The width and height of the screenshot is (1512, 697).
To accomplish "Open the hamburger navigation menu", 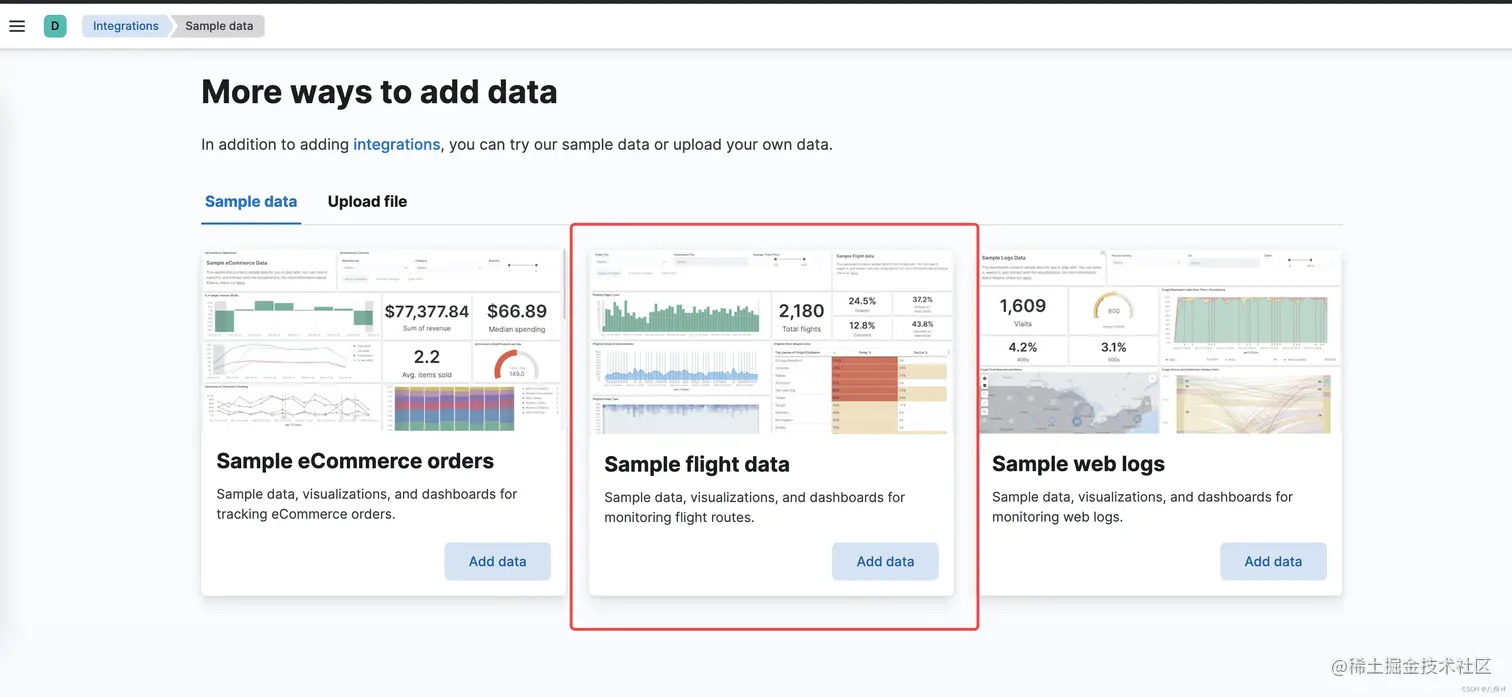I will [x=17, y=26].
